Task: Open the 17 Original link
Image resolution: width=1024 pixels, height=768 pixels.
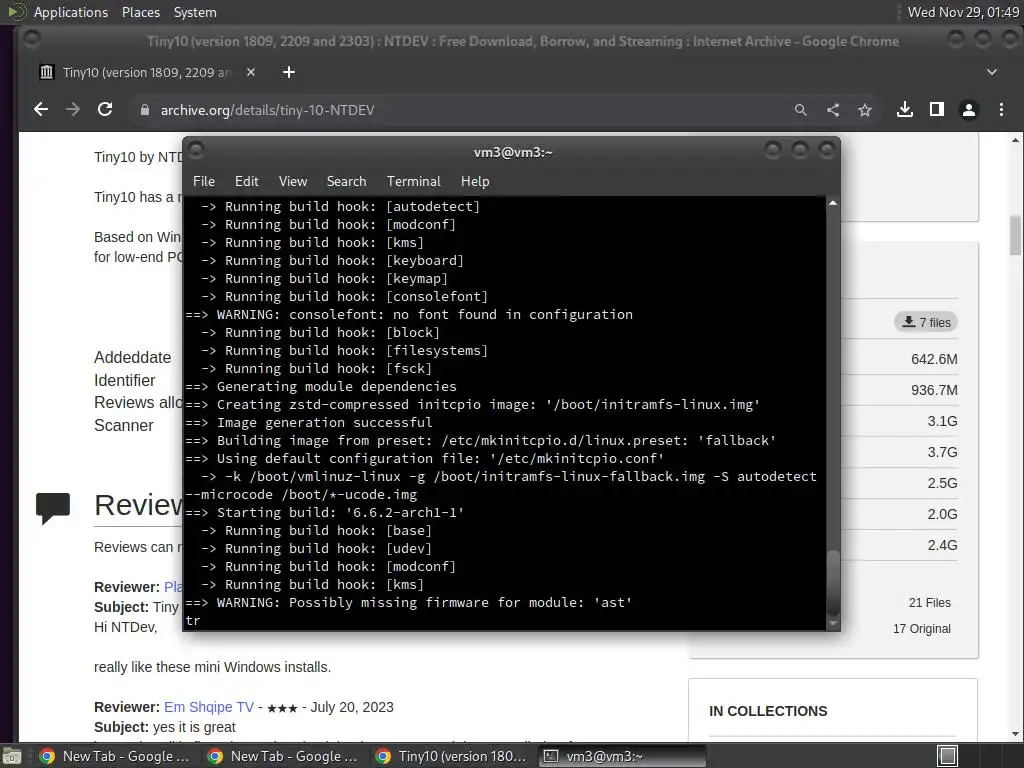Action: pyautogui.click(x=921, y=629)
